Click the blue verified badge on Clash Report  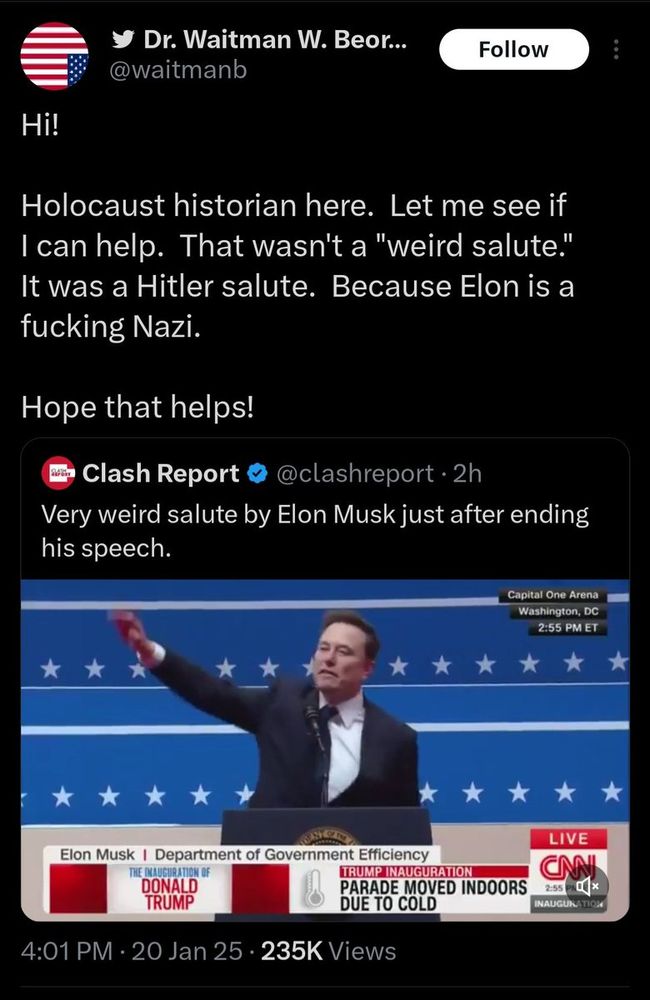tap(256, 473)
